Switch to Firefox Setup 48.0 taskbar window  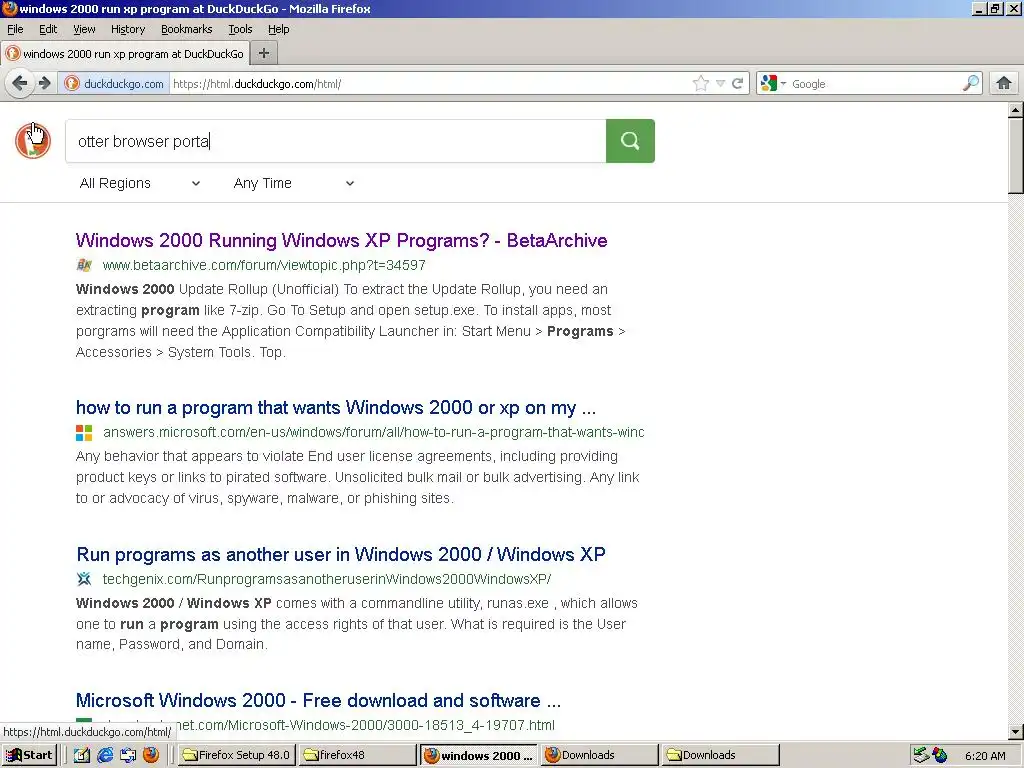click(236, 755)
